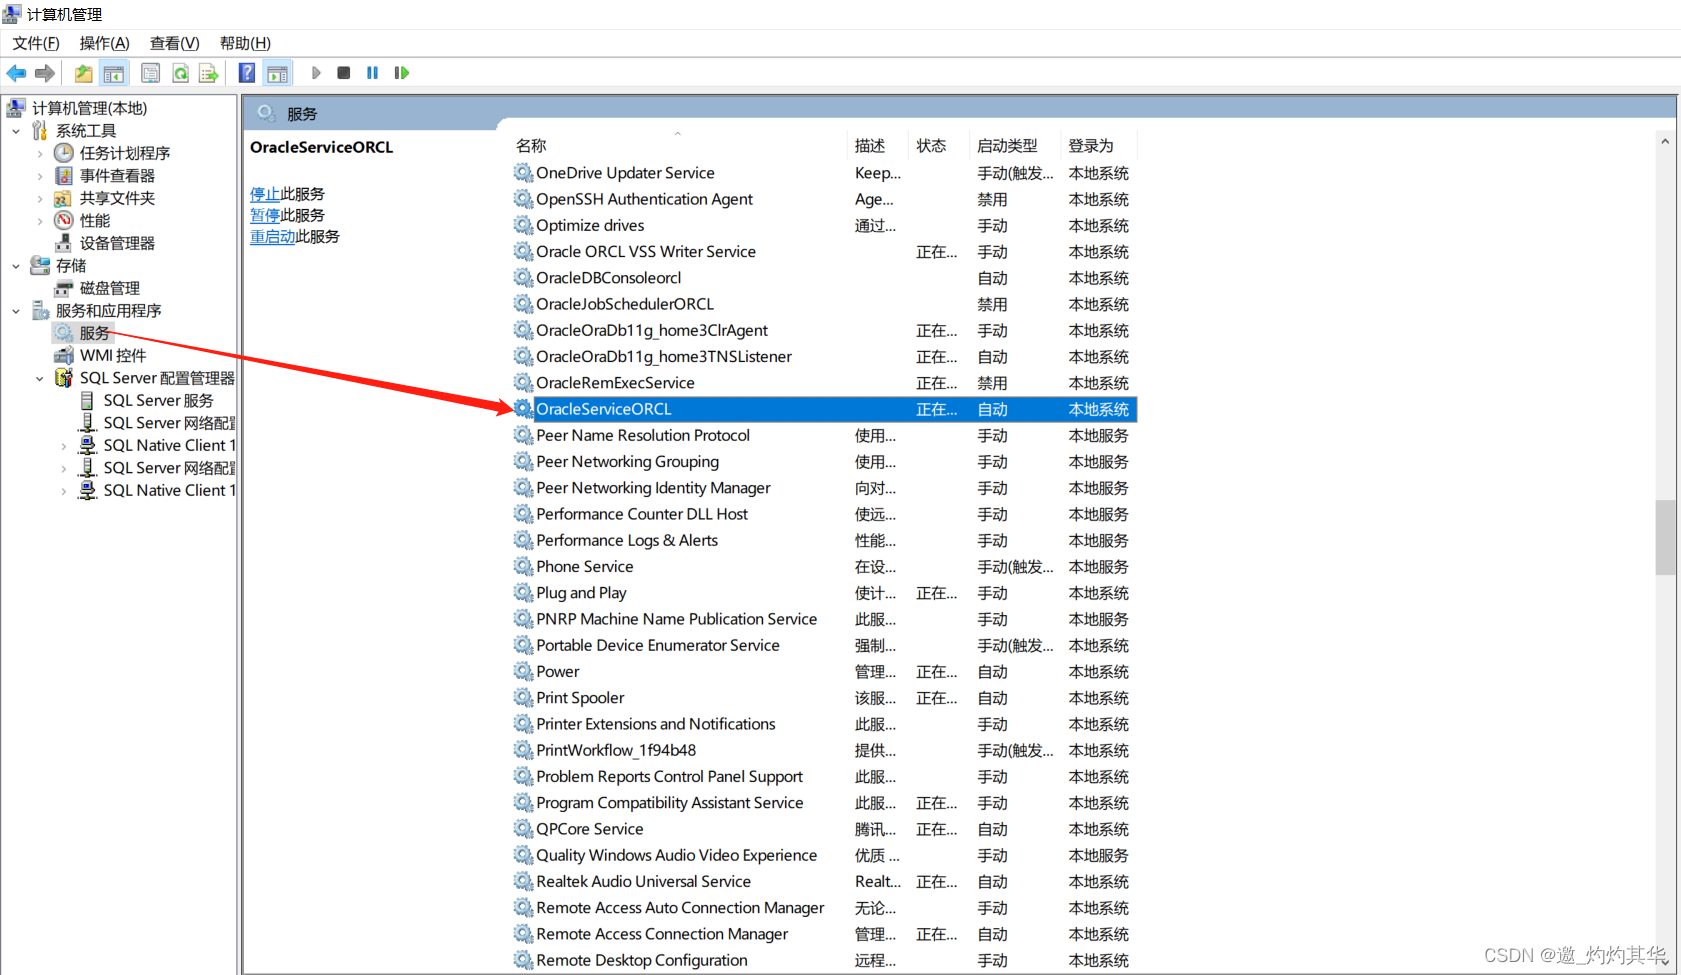Image resolution: width=1681 pixels, height=975 pixels.
Task: Refresh the list using the green refresh icon
Action: pyautogui.click(x=180, y=73)
